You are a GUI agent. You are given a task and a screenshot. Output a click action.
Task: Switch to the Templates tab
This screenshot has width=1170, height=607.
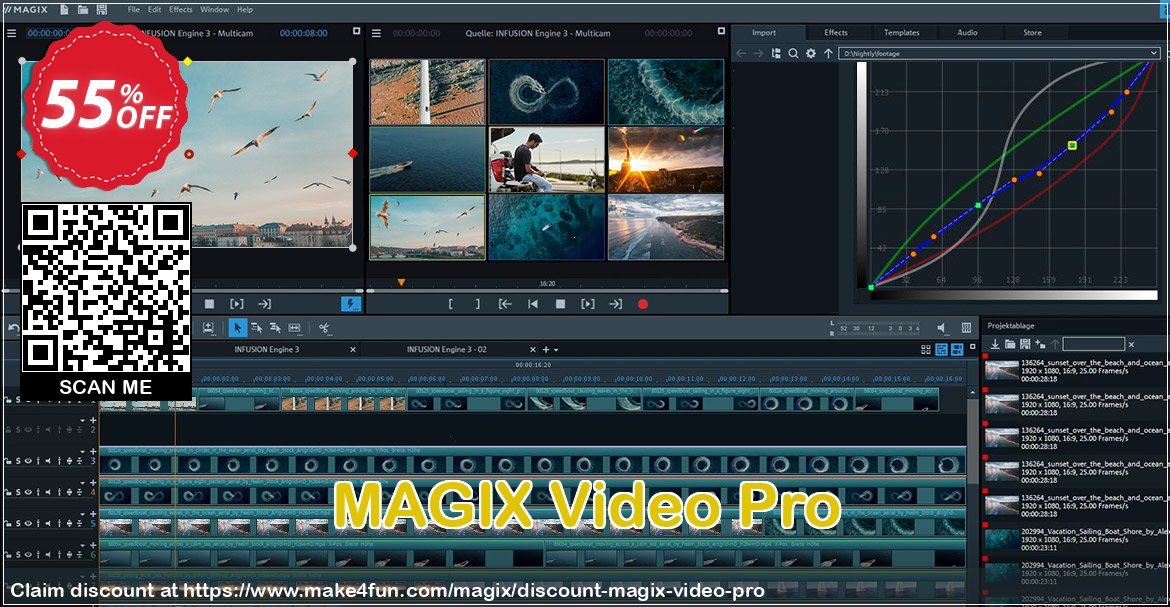(x=901, y=33)
